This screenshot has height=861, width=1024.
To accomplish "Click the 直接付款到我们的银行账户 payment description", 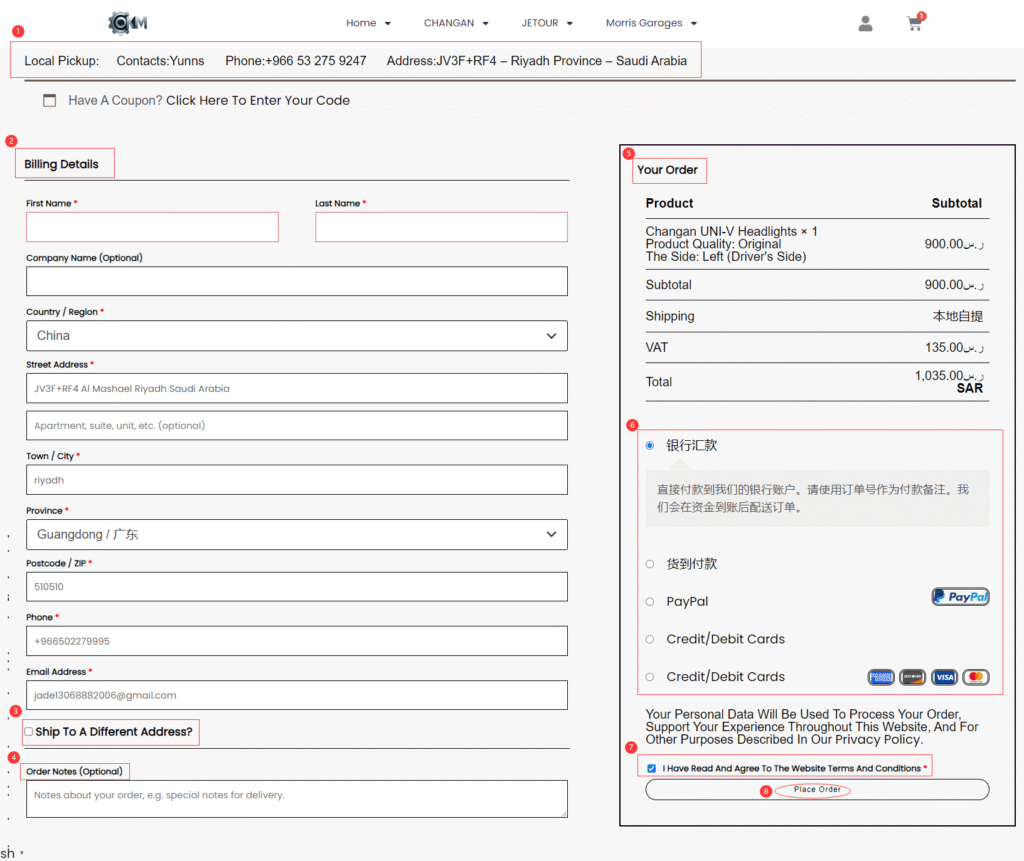I will [x=812, y=498].
